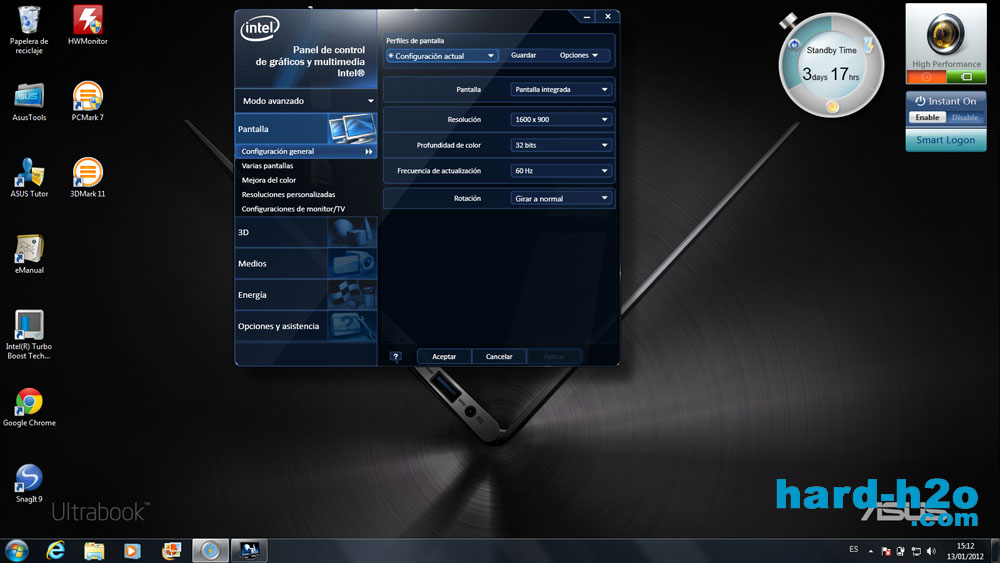Click the help question mark icon

[x=396, y=356]
